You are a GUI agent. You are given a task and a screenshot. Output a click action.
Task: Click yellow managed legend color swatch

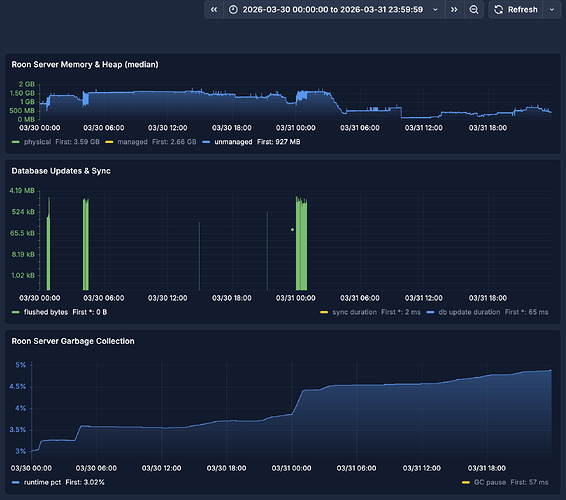[x=109, y=142]
